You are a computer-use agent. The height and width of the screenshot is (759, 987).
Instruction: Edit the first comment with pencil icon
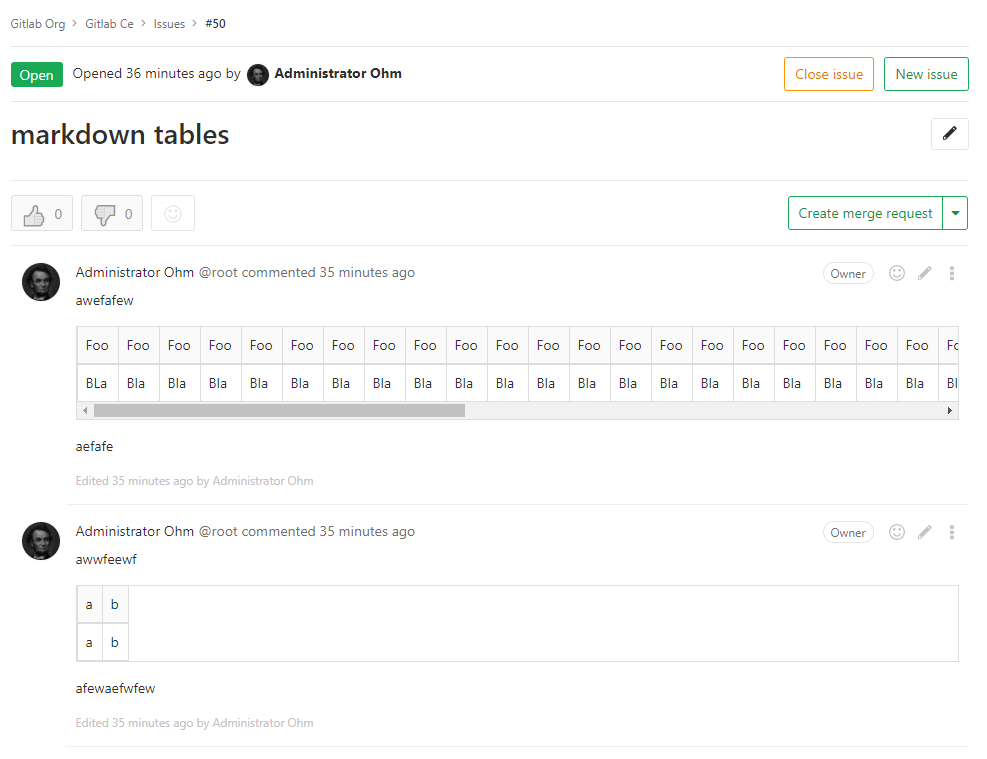click(925, 273)
